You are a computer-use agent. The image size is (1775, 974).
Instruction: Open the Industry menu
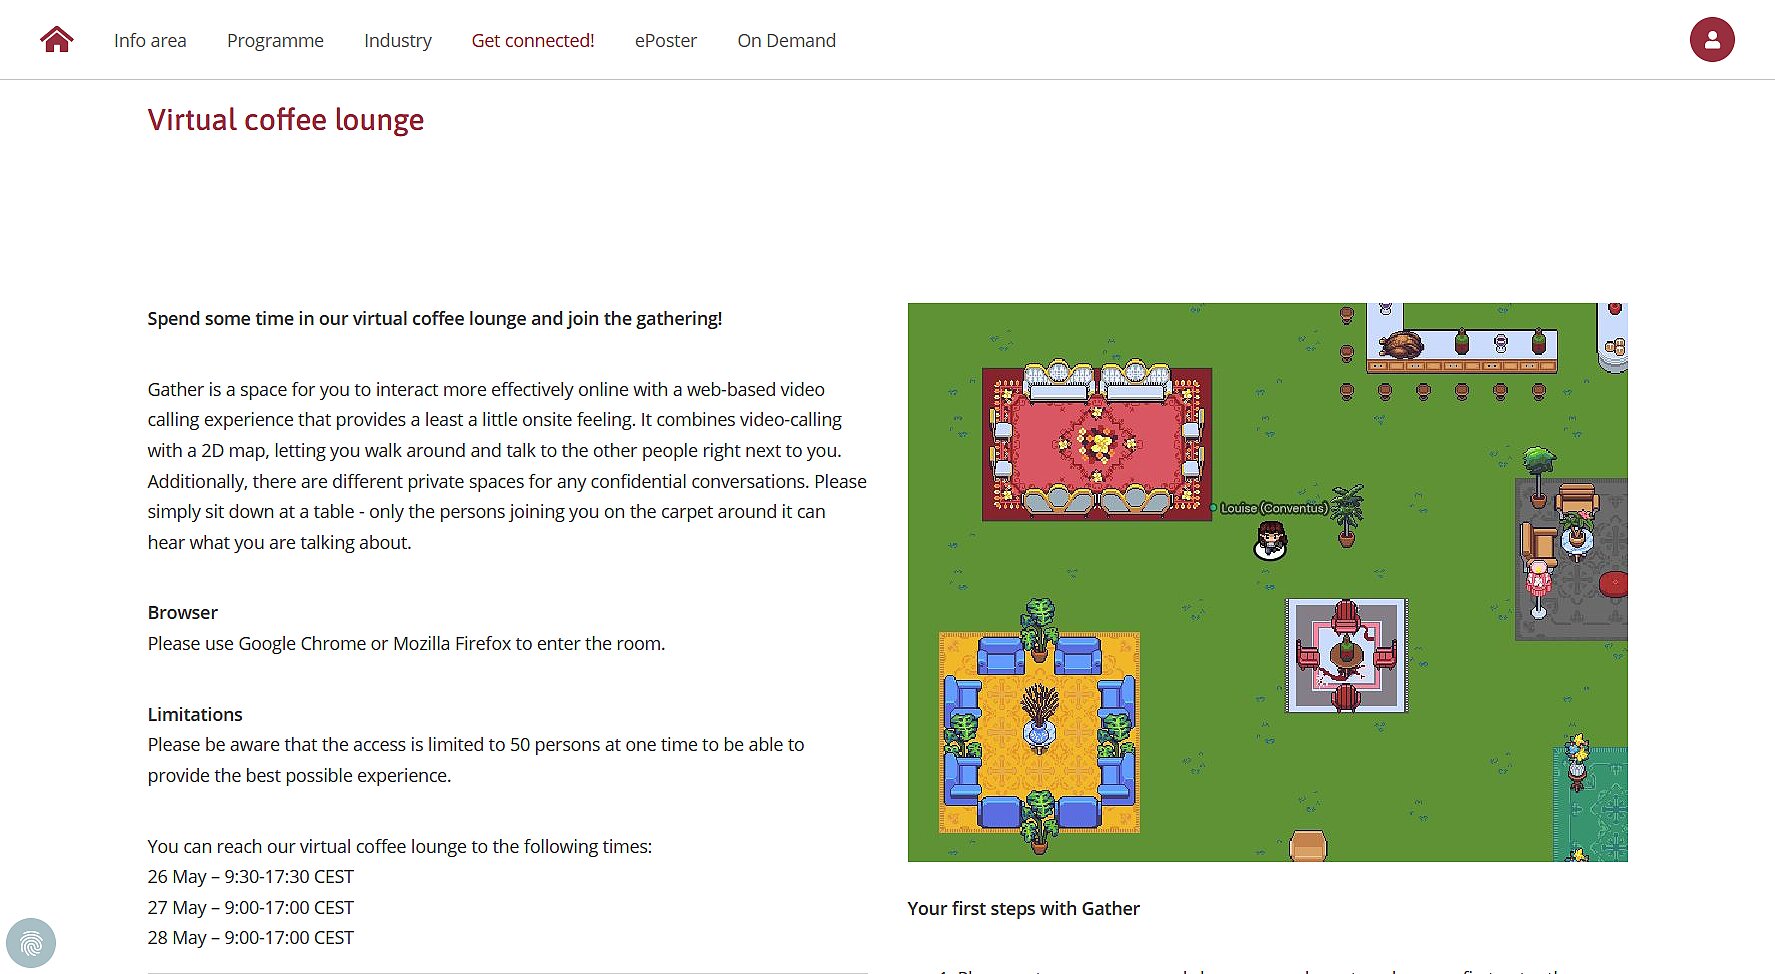click(x=398, y=40)
